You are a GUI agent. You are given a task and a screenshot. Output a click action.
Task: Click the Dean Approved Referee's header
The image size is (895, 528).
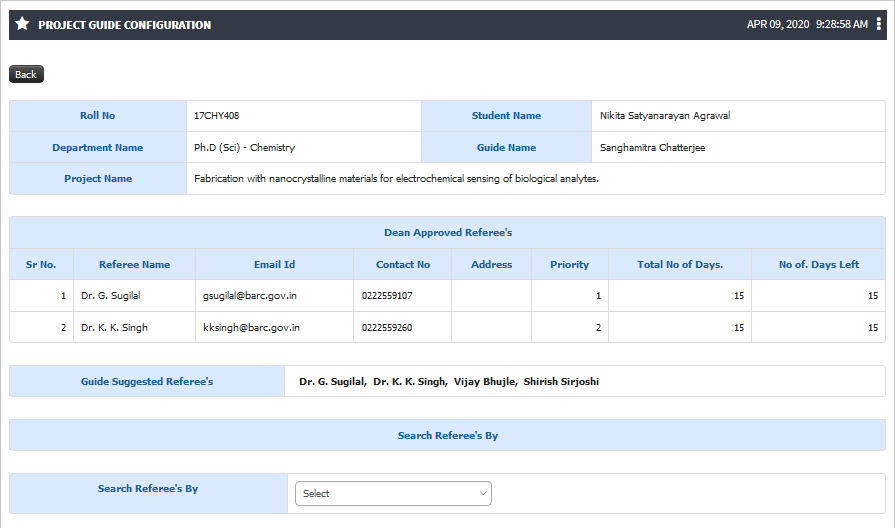point(448,232)
